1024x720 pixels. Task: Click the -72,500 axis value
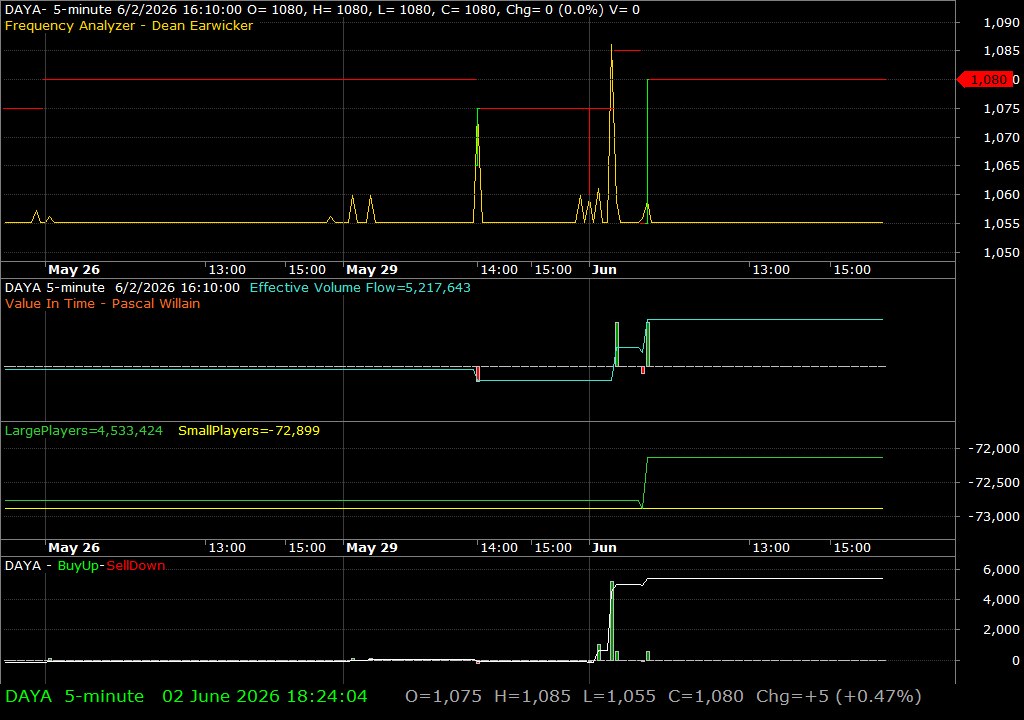pyautogui.click(x=993, y=483)
